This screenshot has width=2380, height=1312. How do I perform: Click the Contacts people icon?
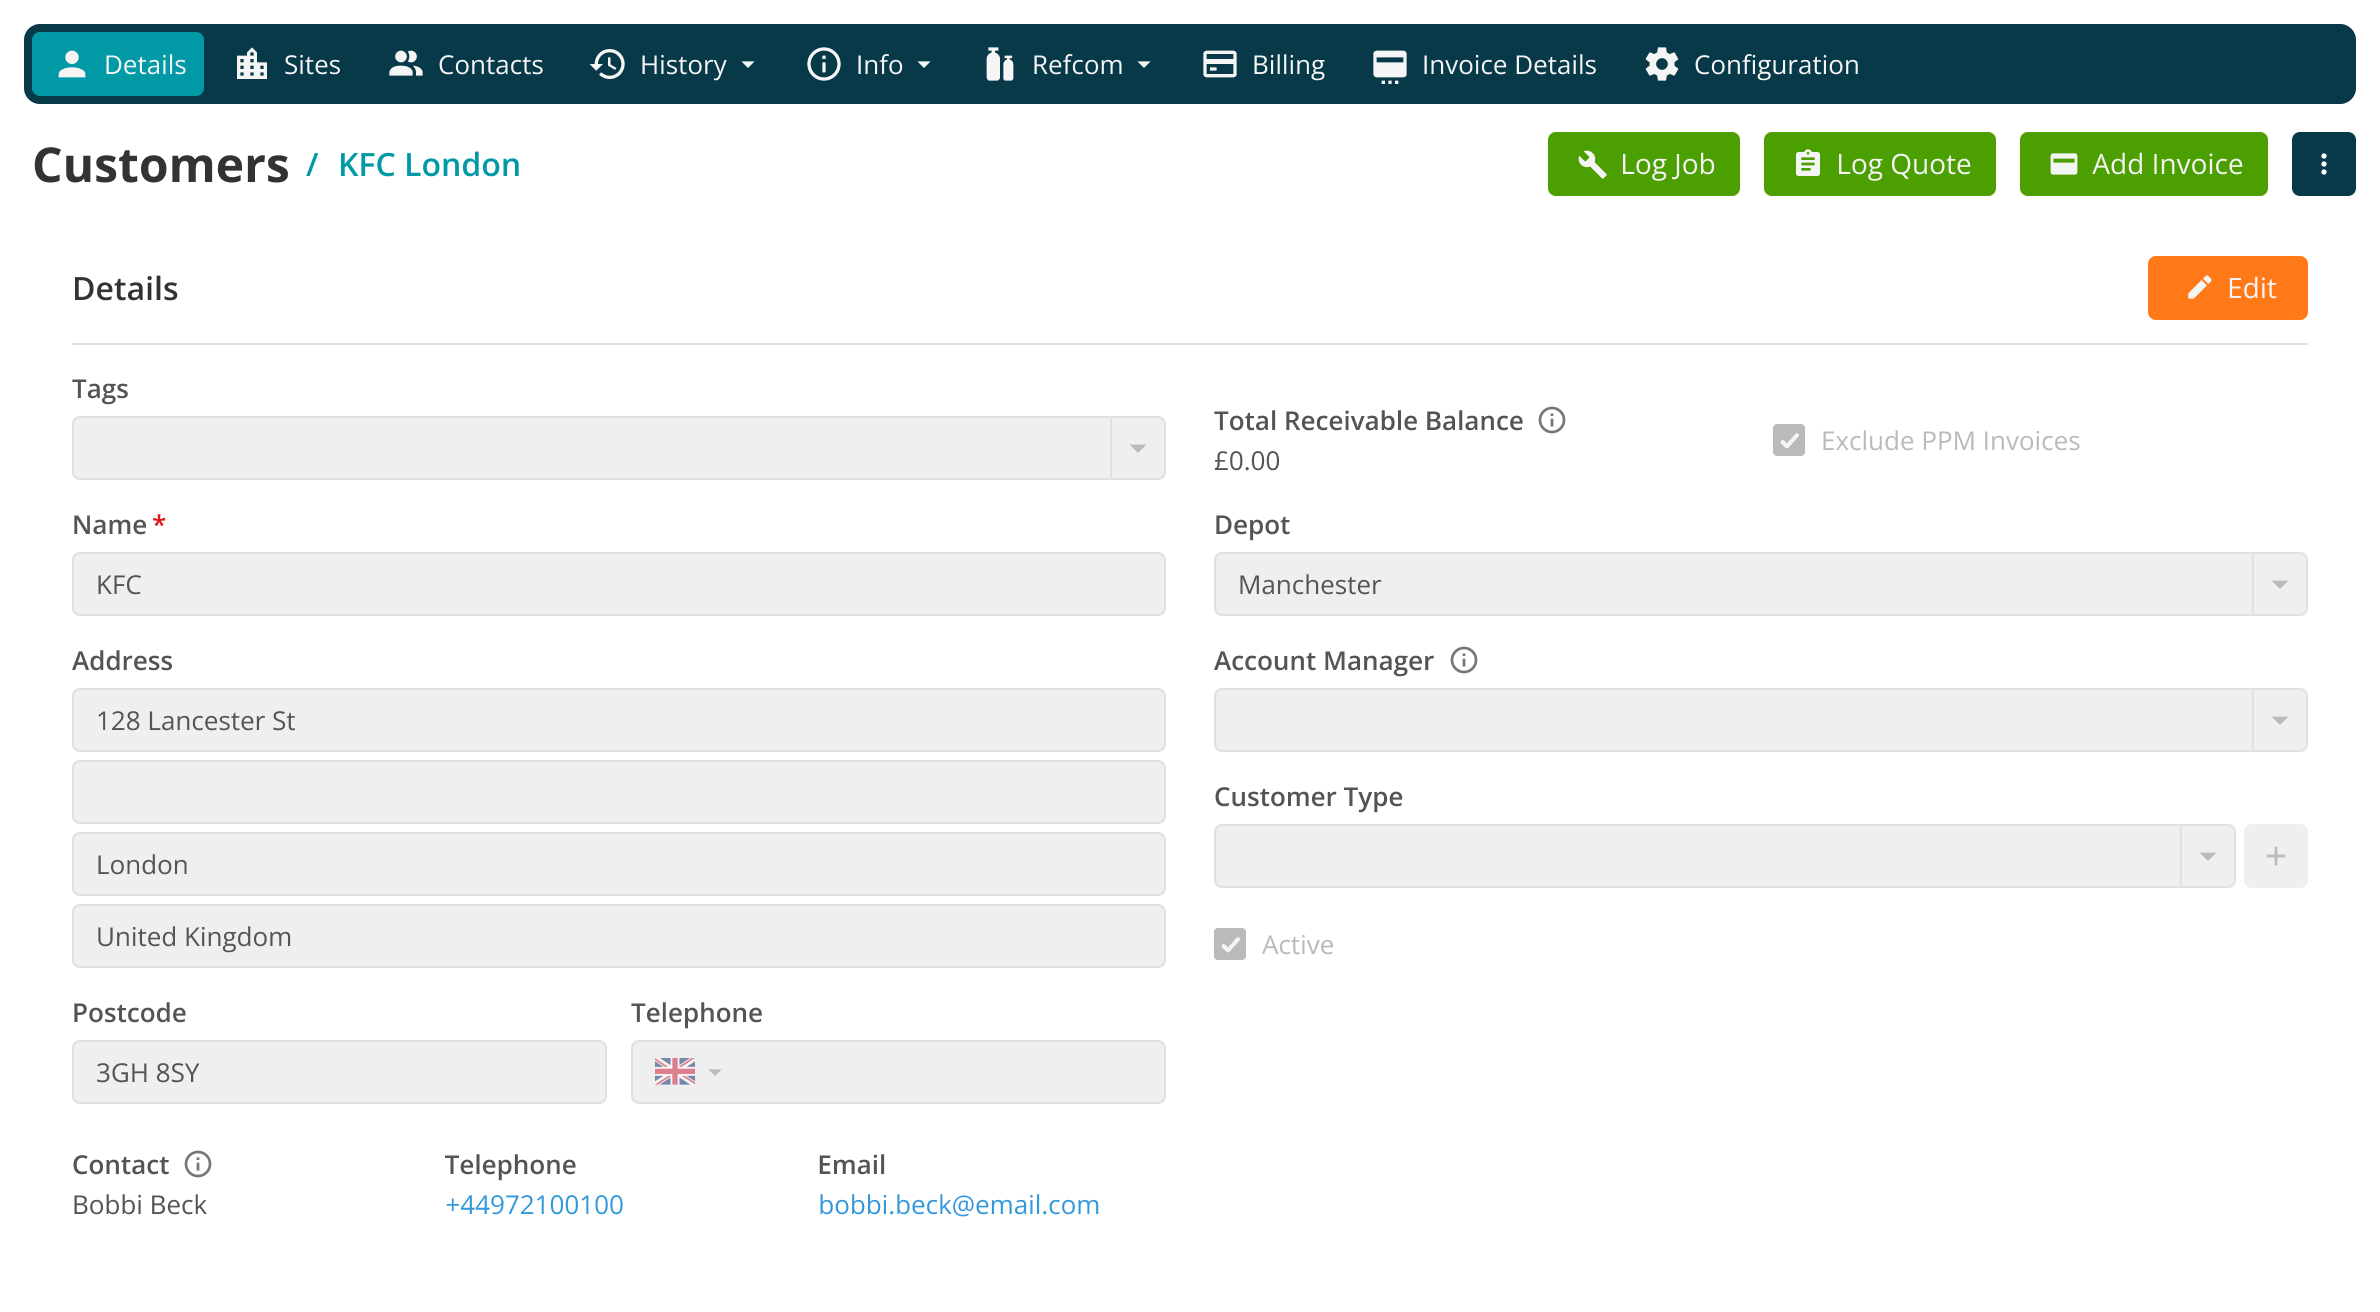tap(406, 64)
